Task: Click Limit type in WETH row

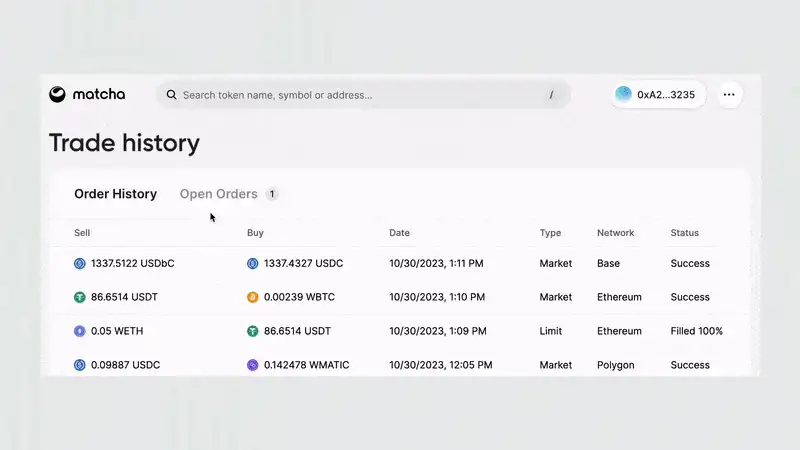Action: point(551,331)
